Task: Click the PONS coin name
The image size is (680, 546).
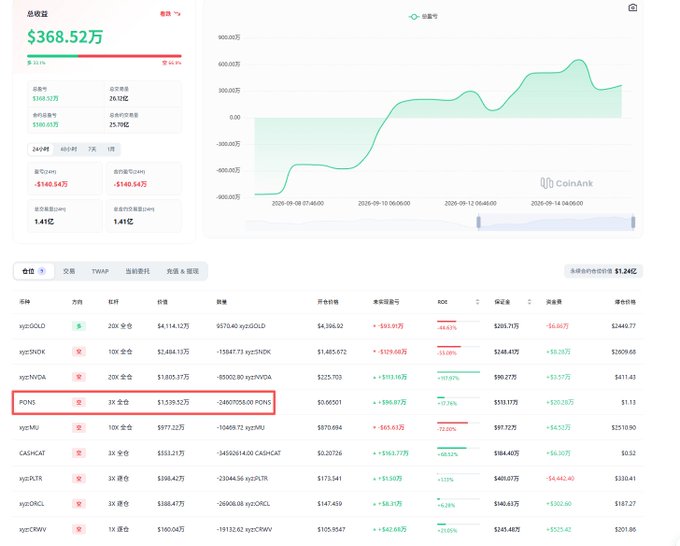Action: (27, 402)
